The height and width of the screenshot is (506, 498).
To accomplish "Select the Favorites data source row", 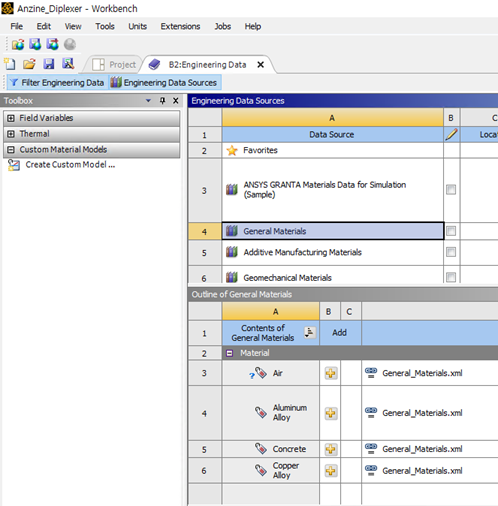I will [333, 150].
